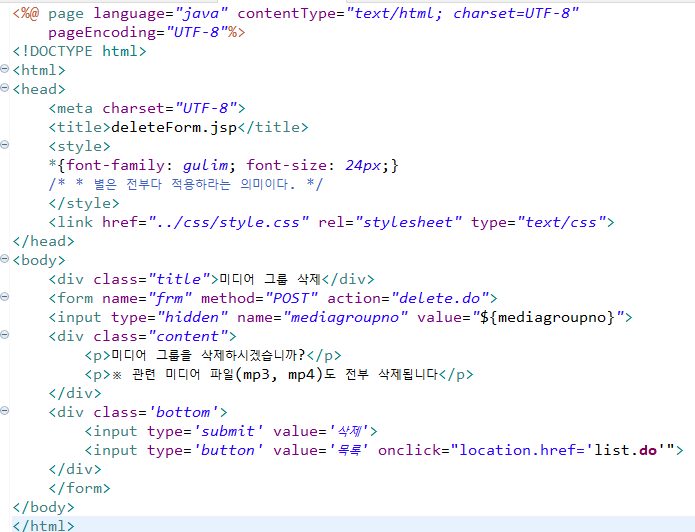Viewport: 695px width, 532px height.
Task: Click the closing </body> tag
Action: [43, 508]
